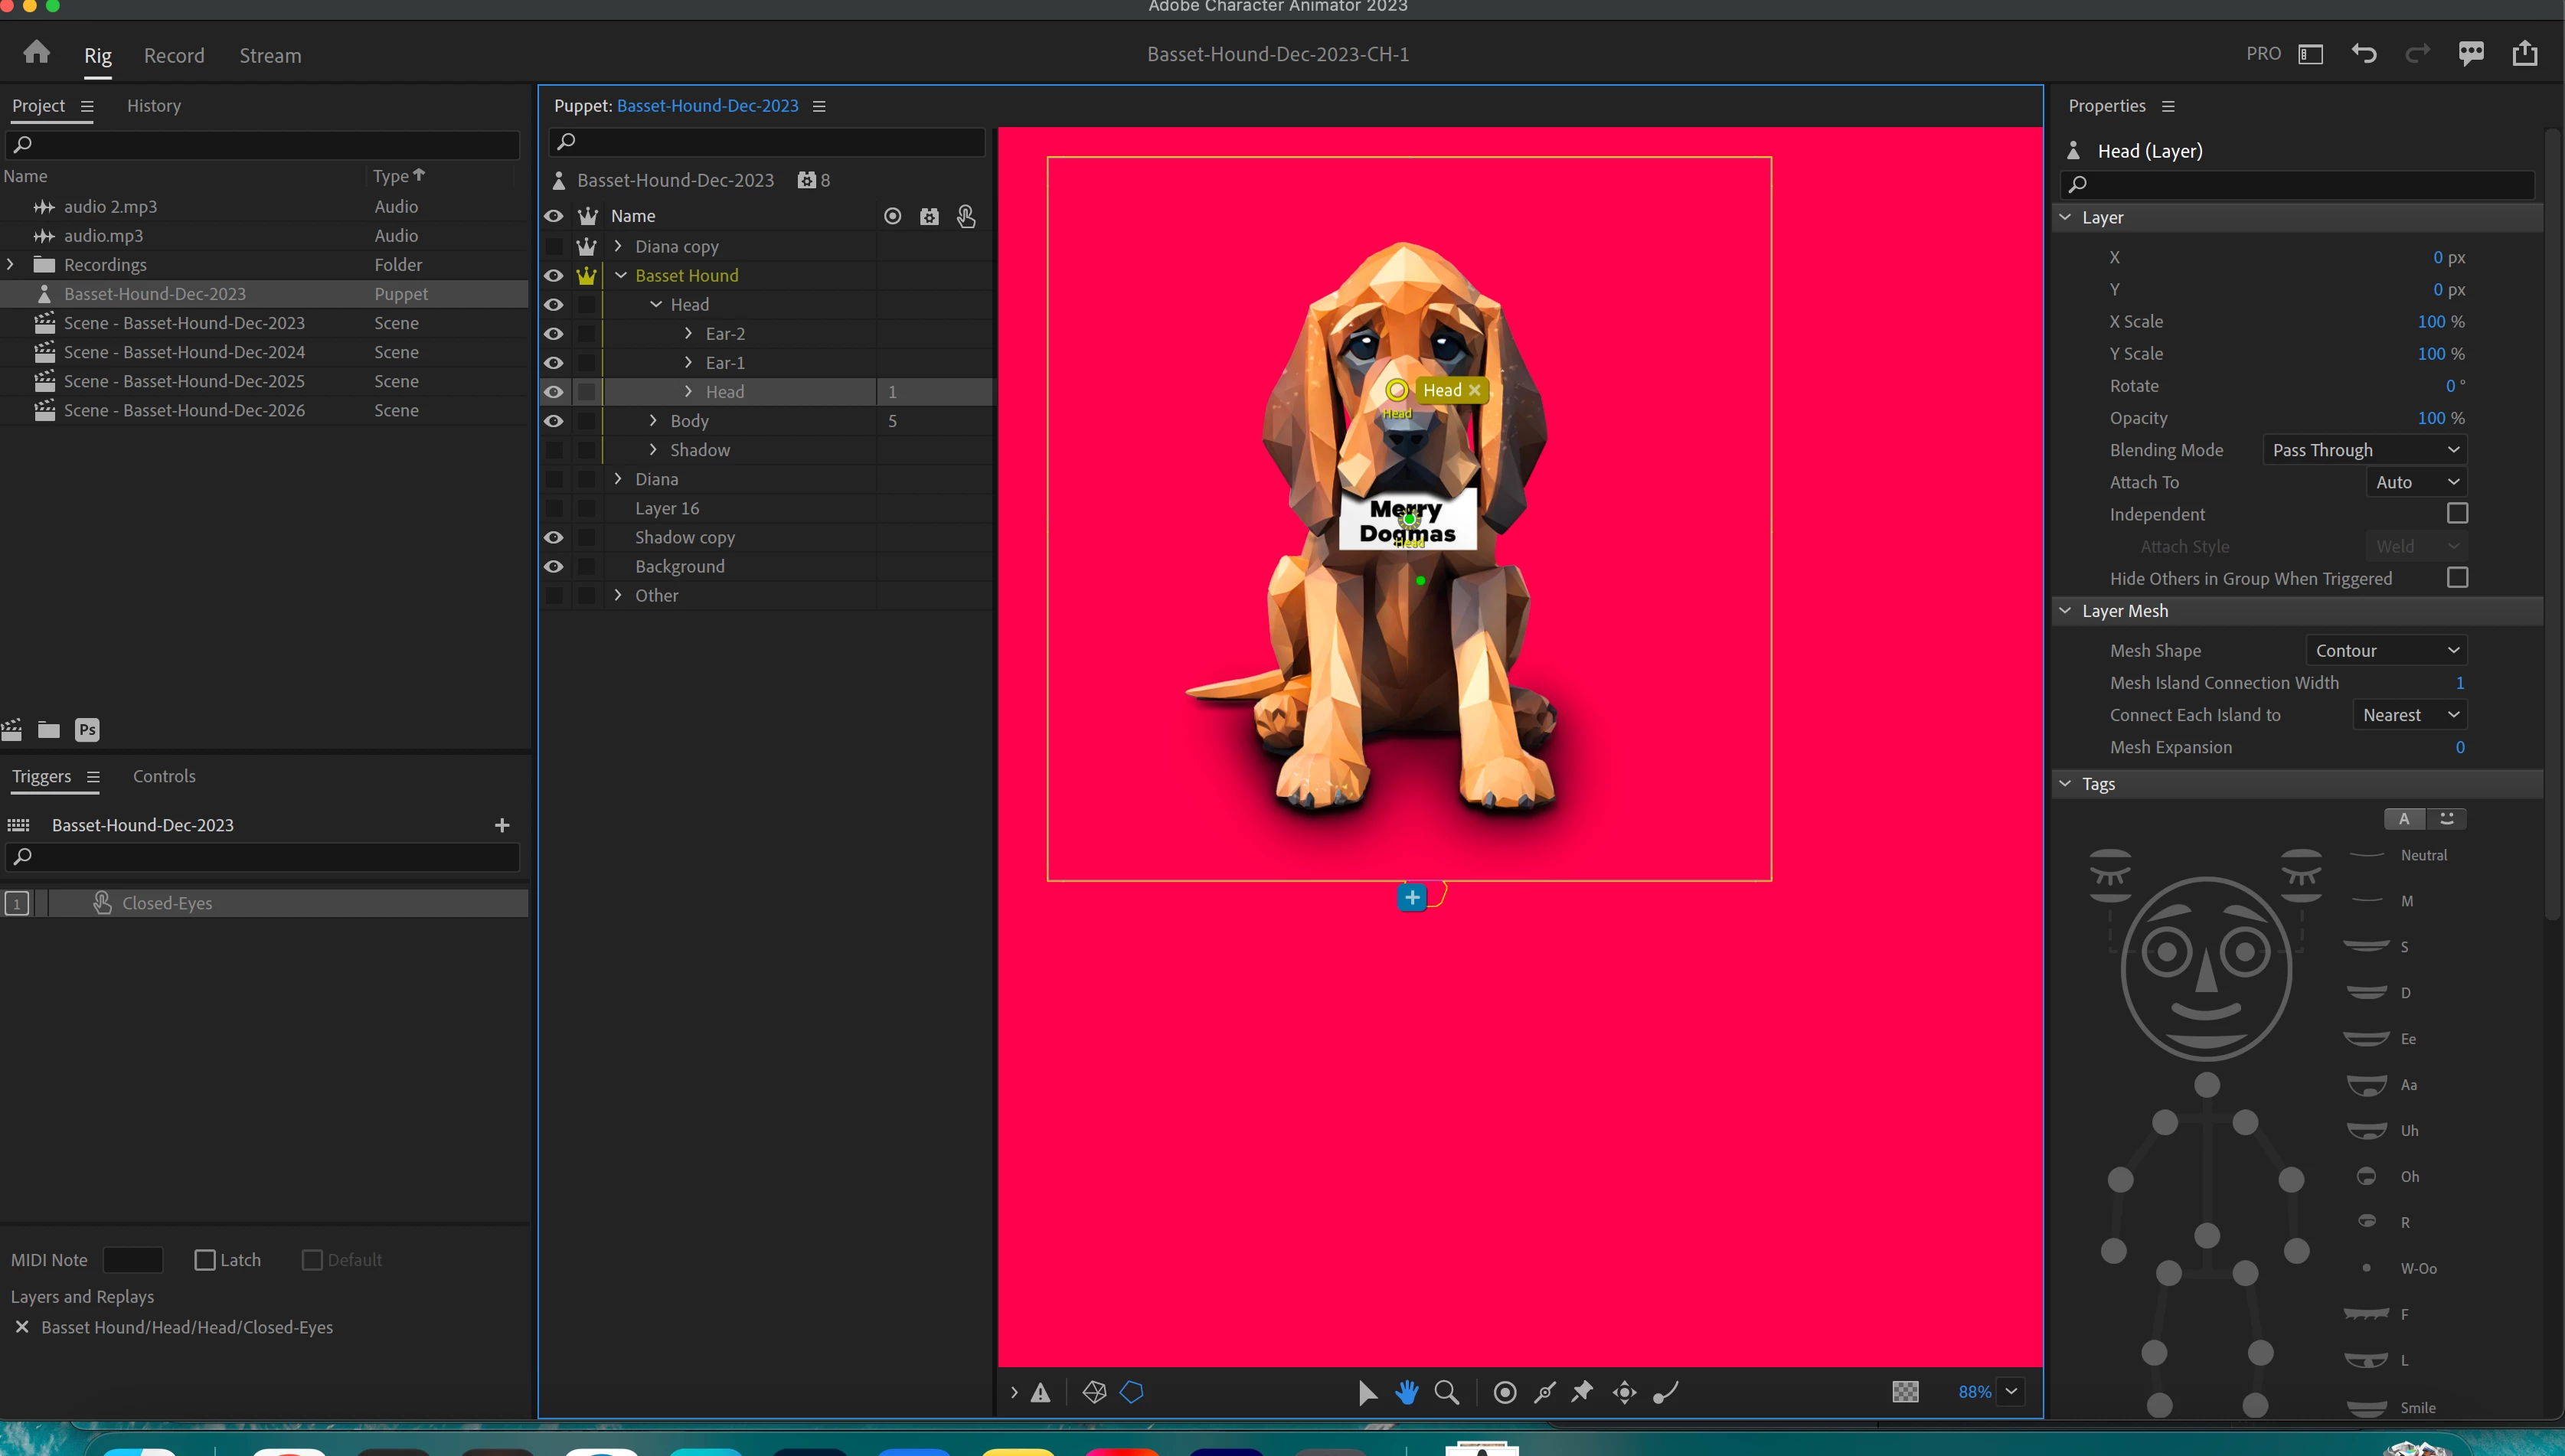Open the Blending Mode dropdown
2565x1456 pixels.
tap(2365, 450)
